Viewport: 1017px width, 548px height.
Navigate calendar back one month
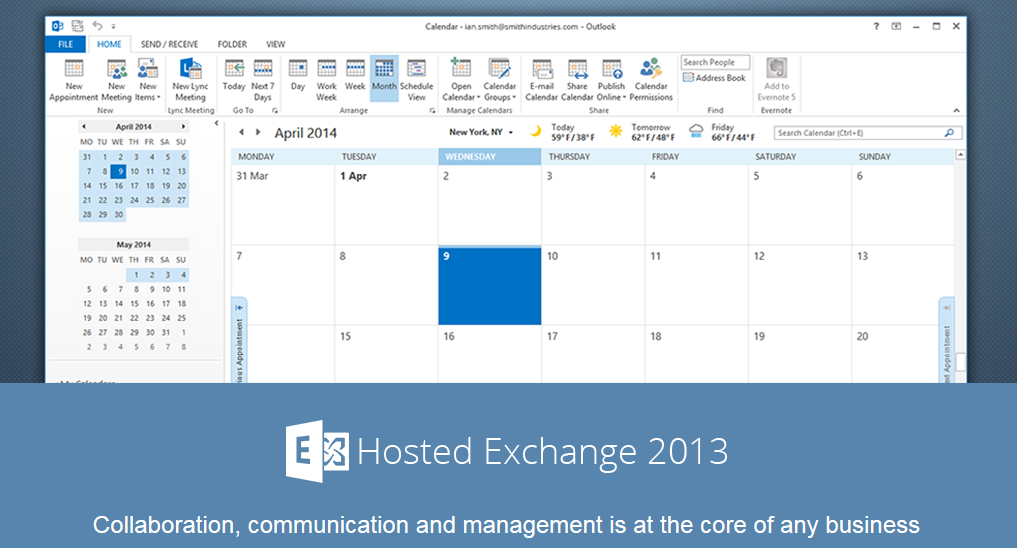tap(241, 132)
